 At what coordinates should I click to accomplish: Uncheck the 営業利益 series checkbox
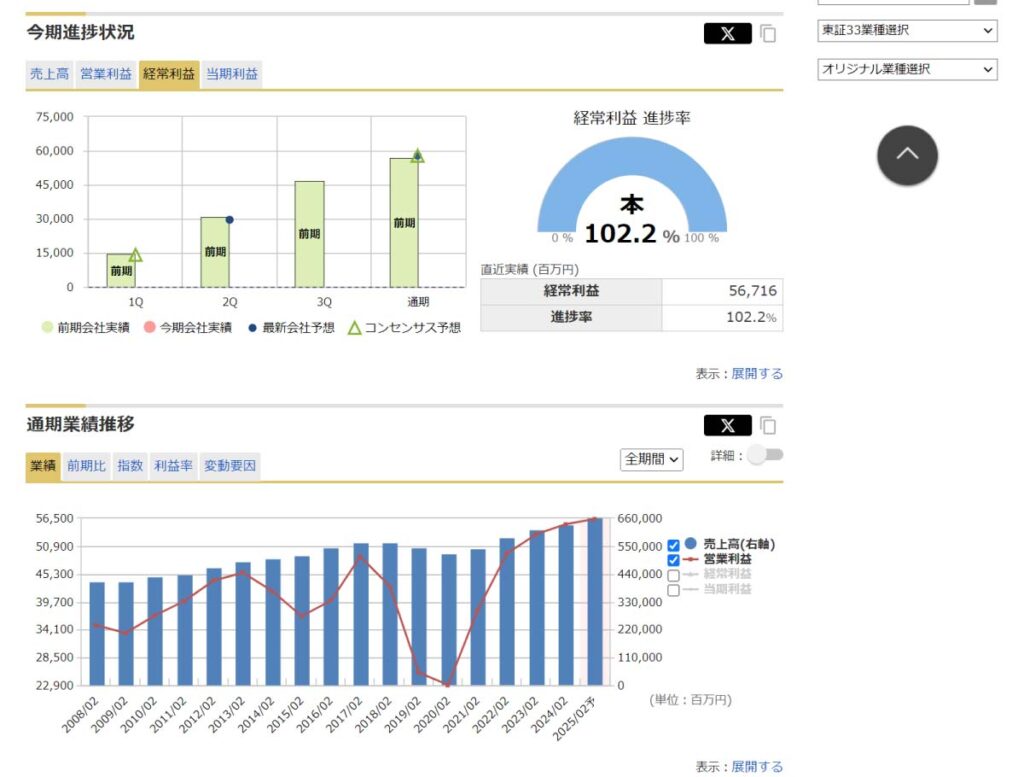(673, 560)
